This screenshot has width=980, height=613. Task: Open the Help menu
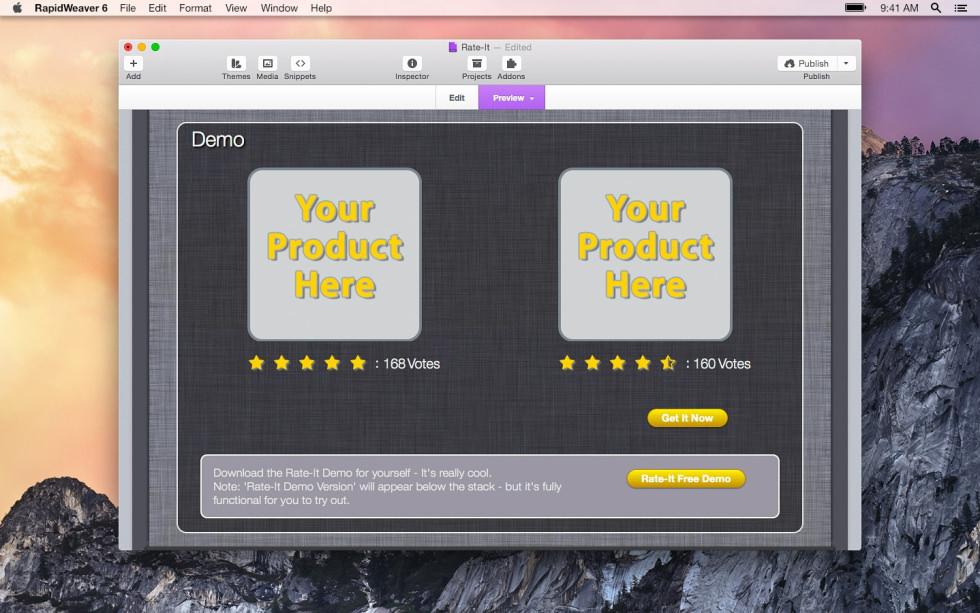click(321, 8)
